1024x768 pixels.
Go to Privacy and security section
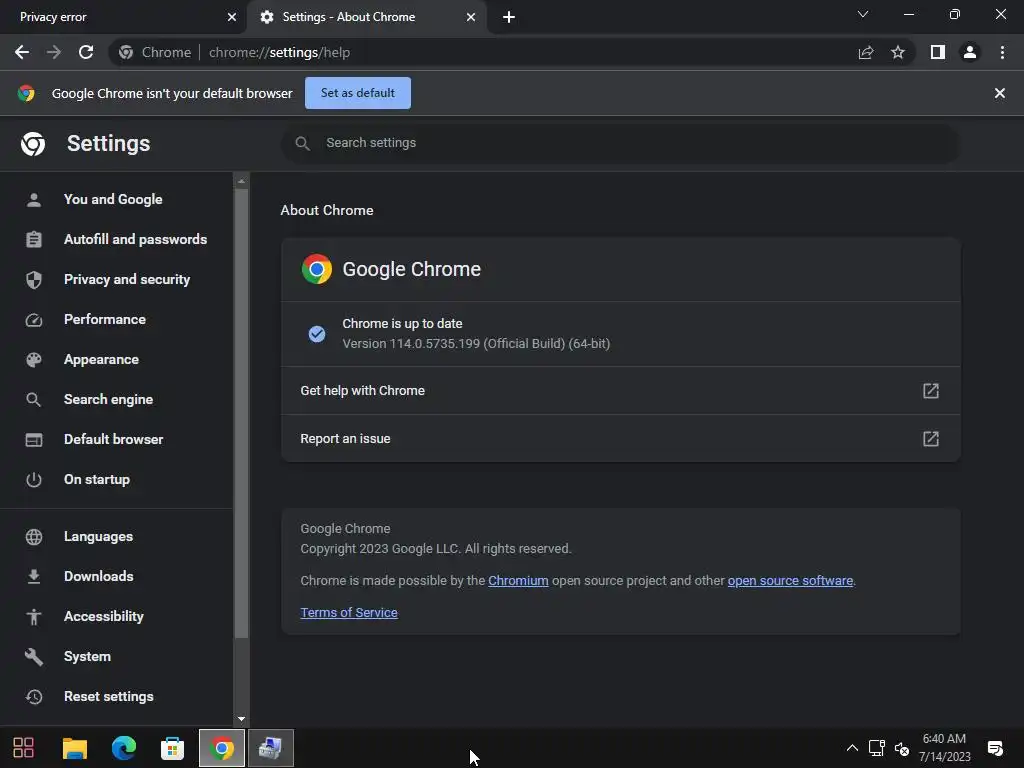click(x=127, y=280)
